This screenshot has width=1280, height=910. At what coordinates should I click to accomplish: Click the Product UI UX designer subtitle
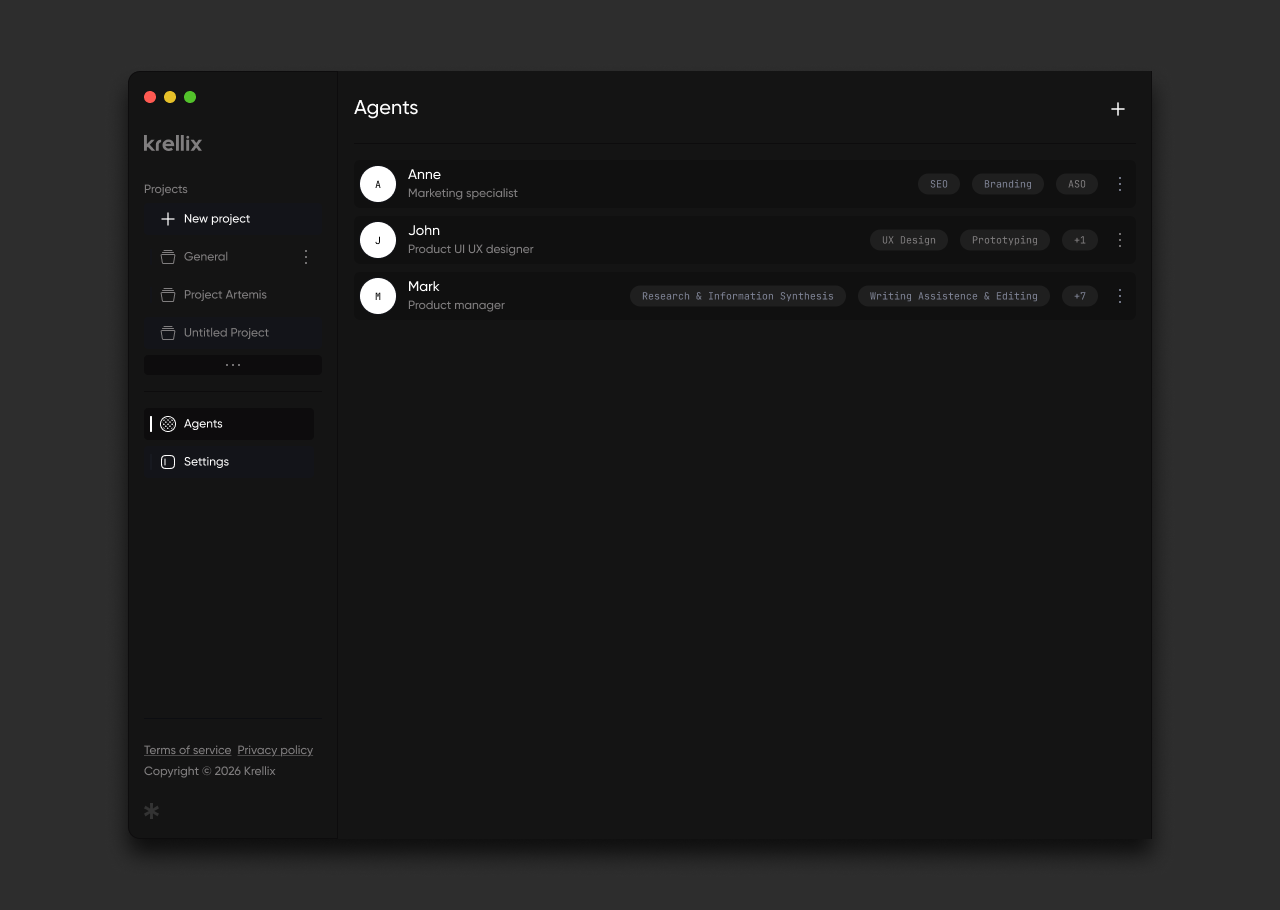point(471,249)
